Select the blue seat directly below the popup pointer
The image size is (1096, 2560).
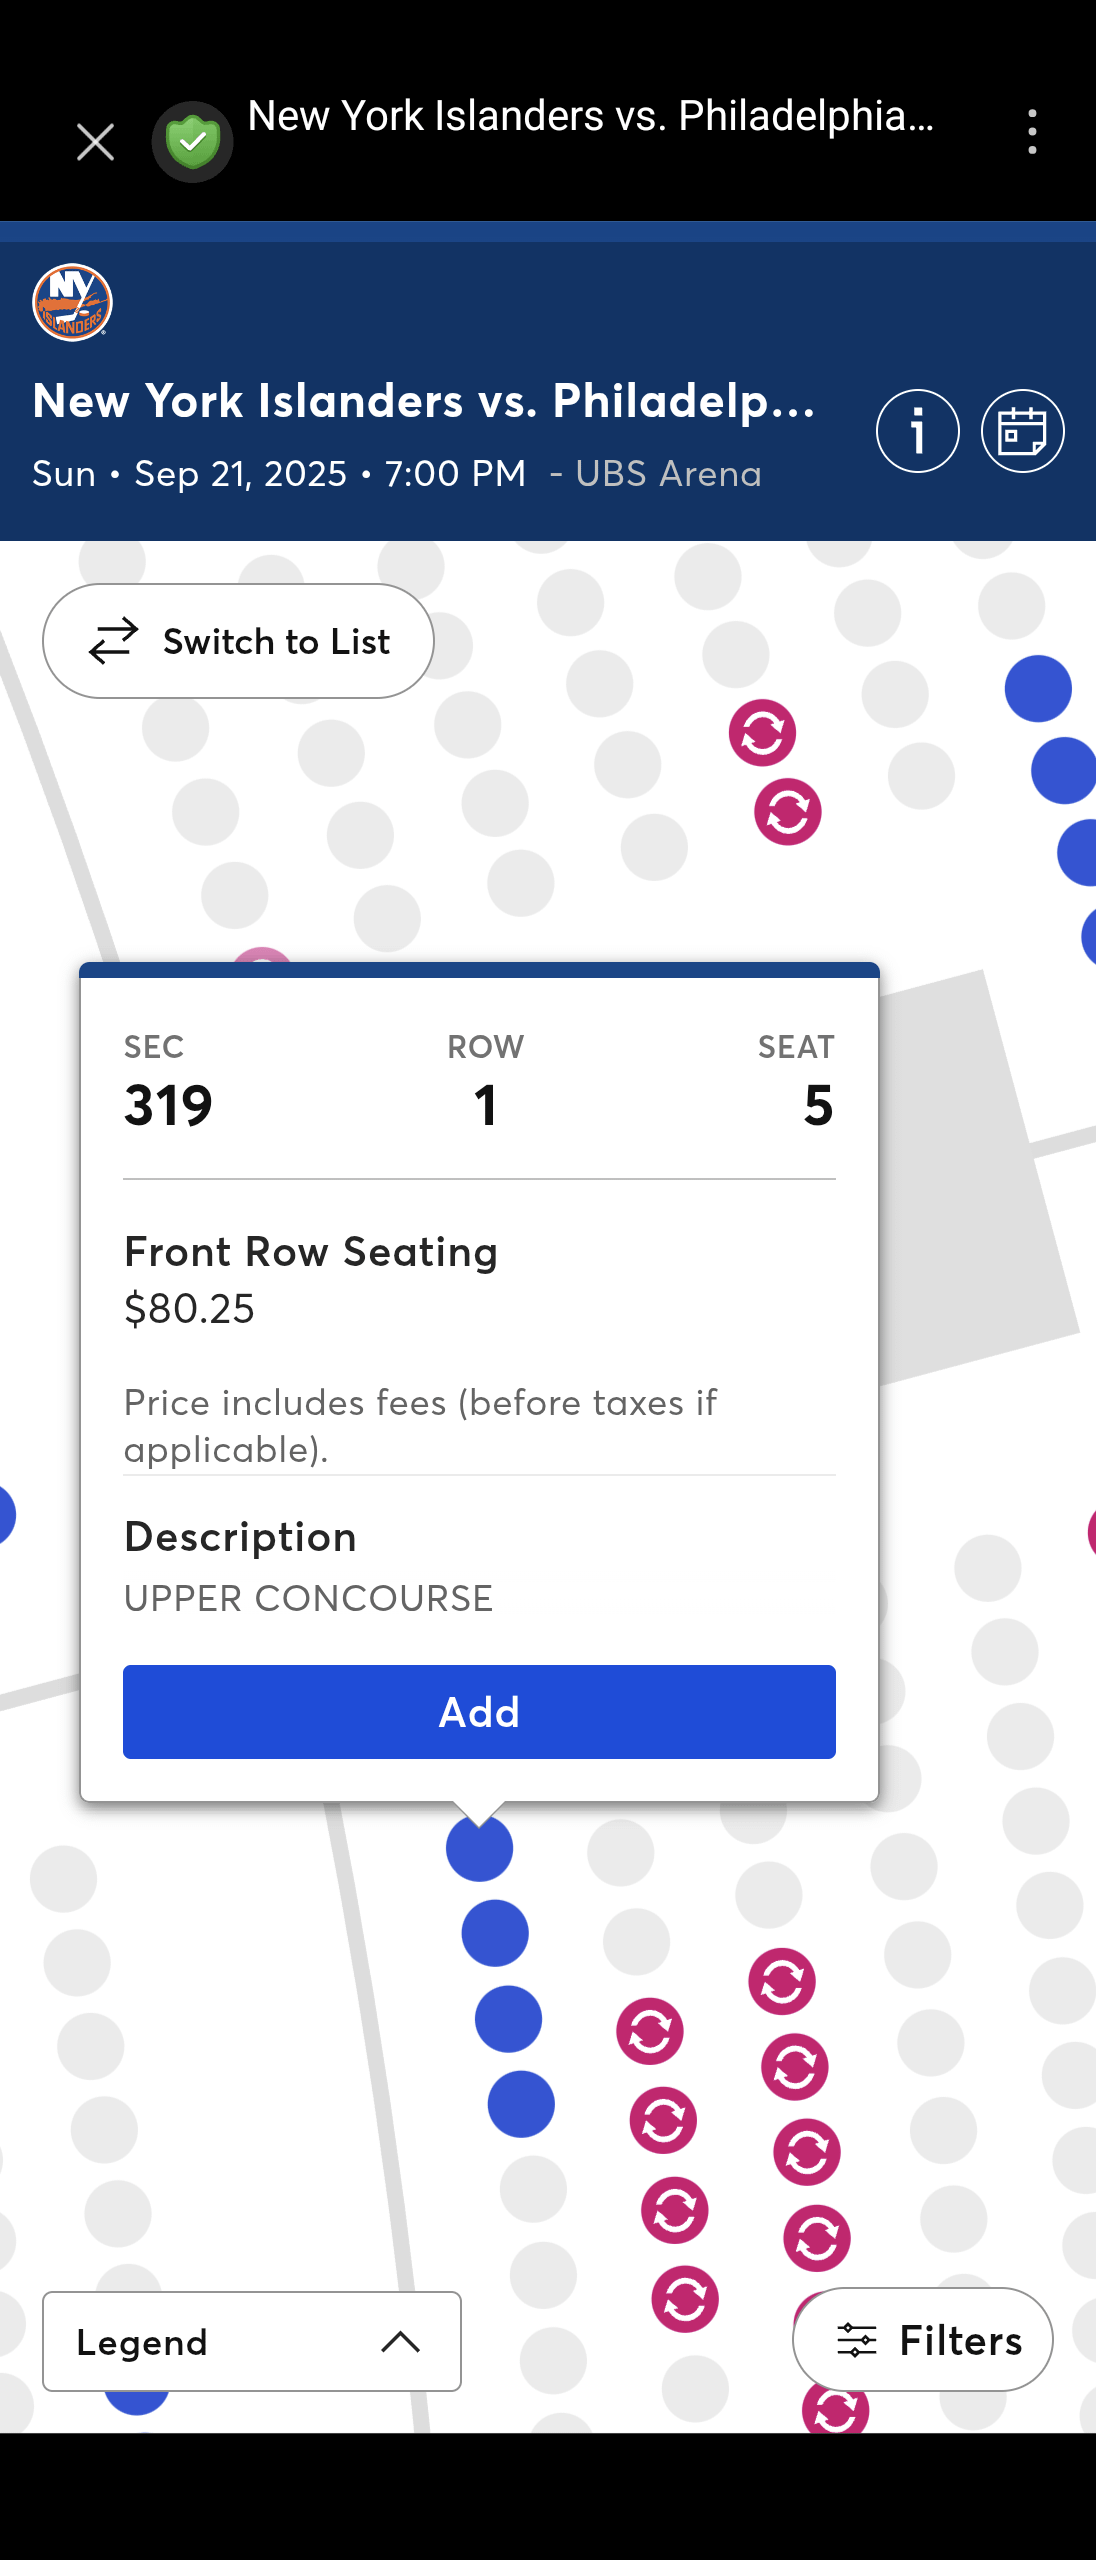(x=480, y=1849)
